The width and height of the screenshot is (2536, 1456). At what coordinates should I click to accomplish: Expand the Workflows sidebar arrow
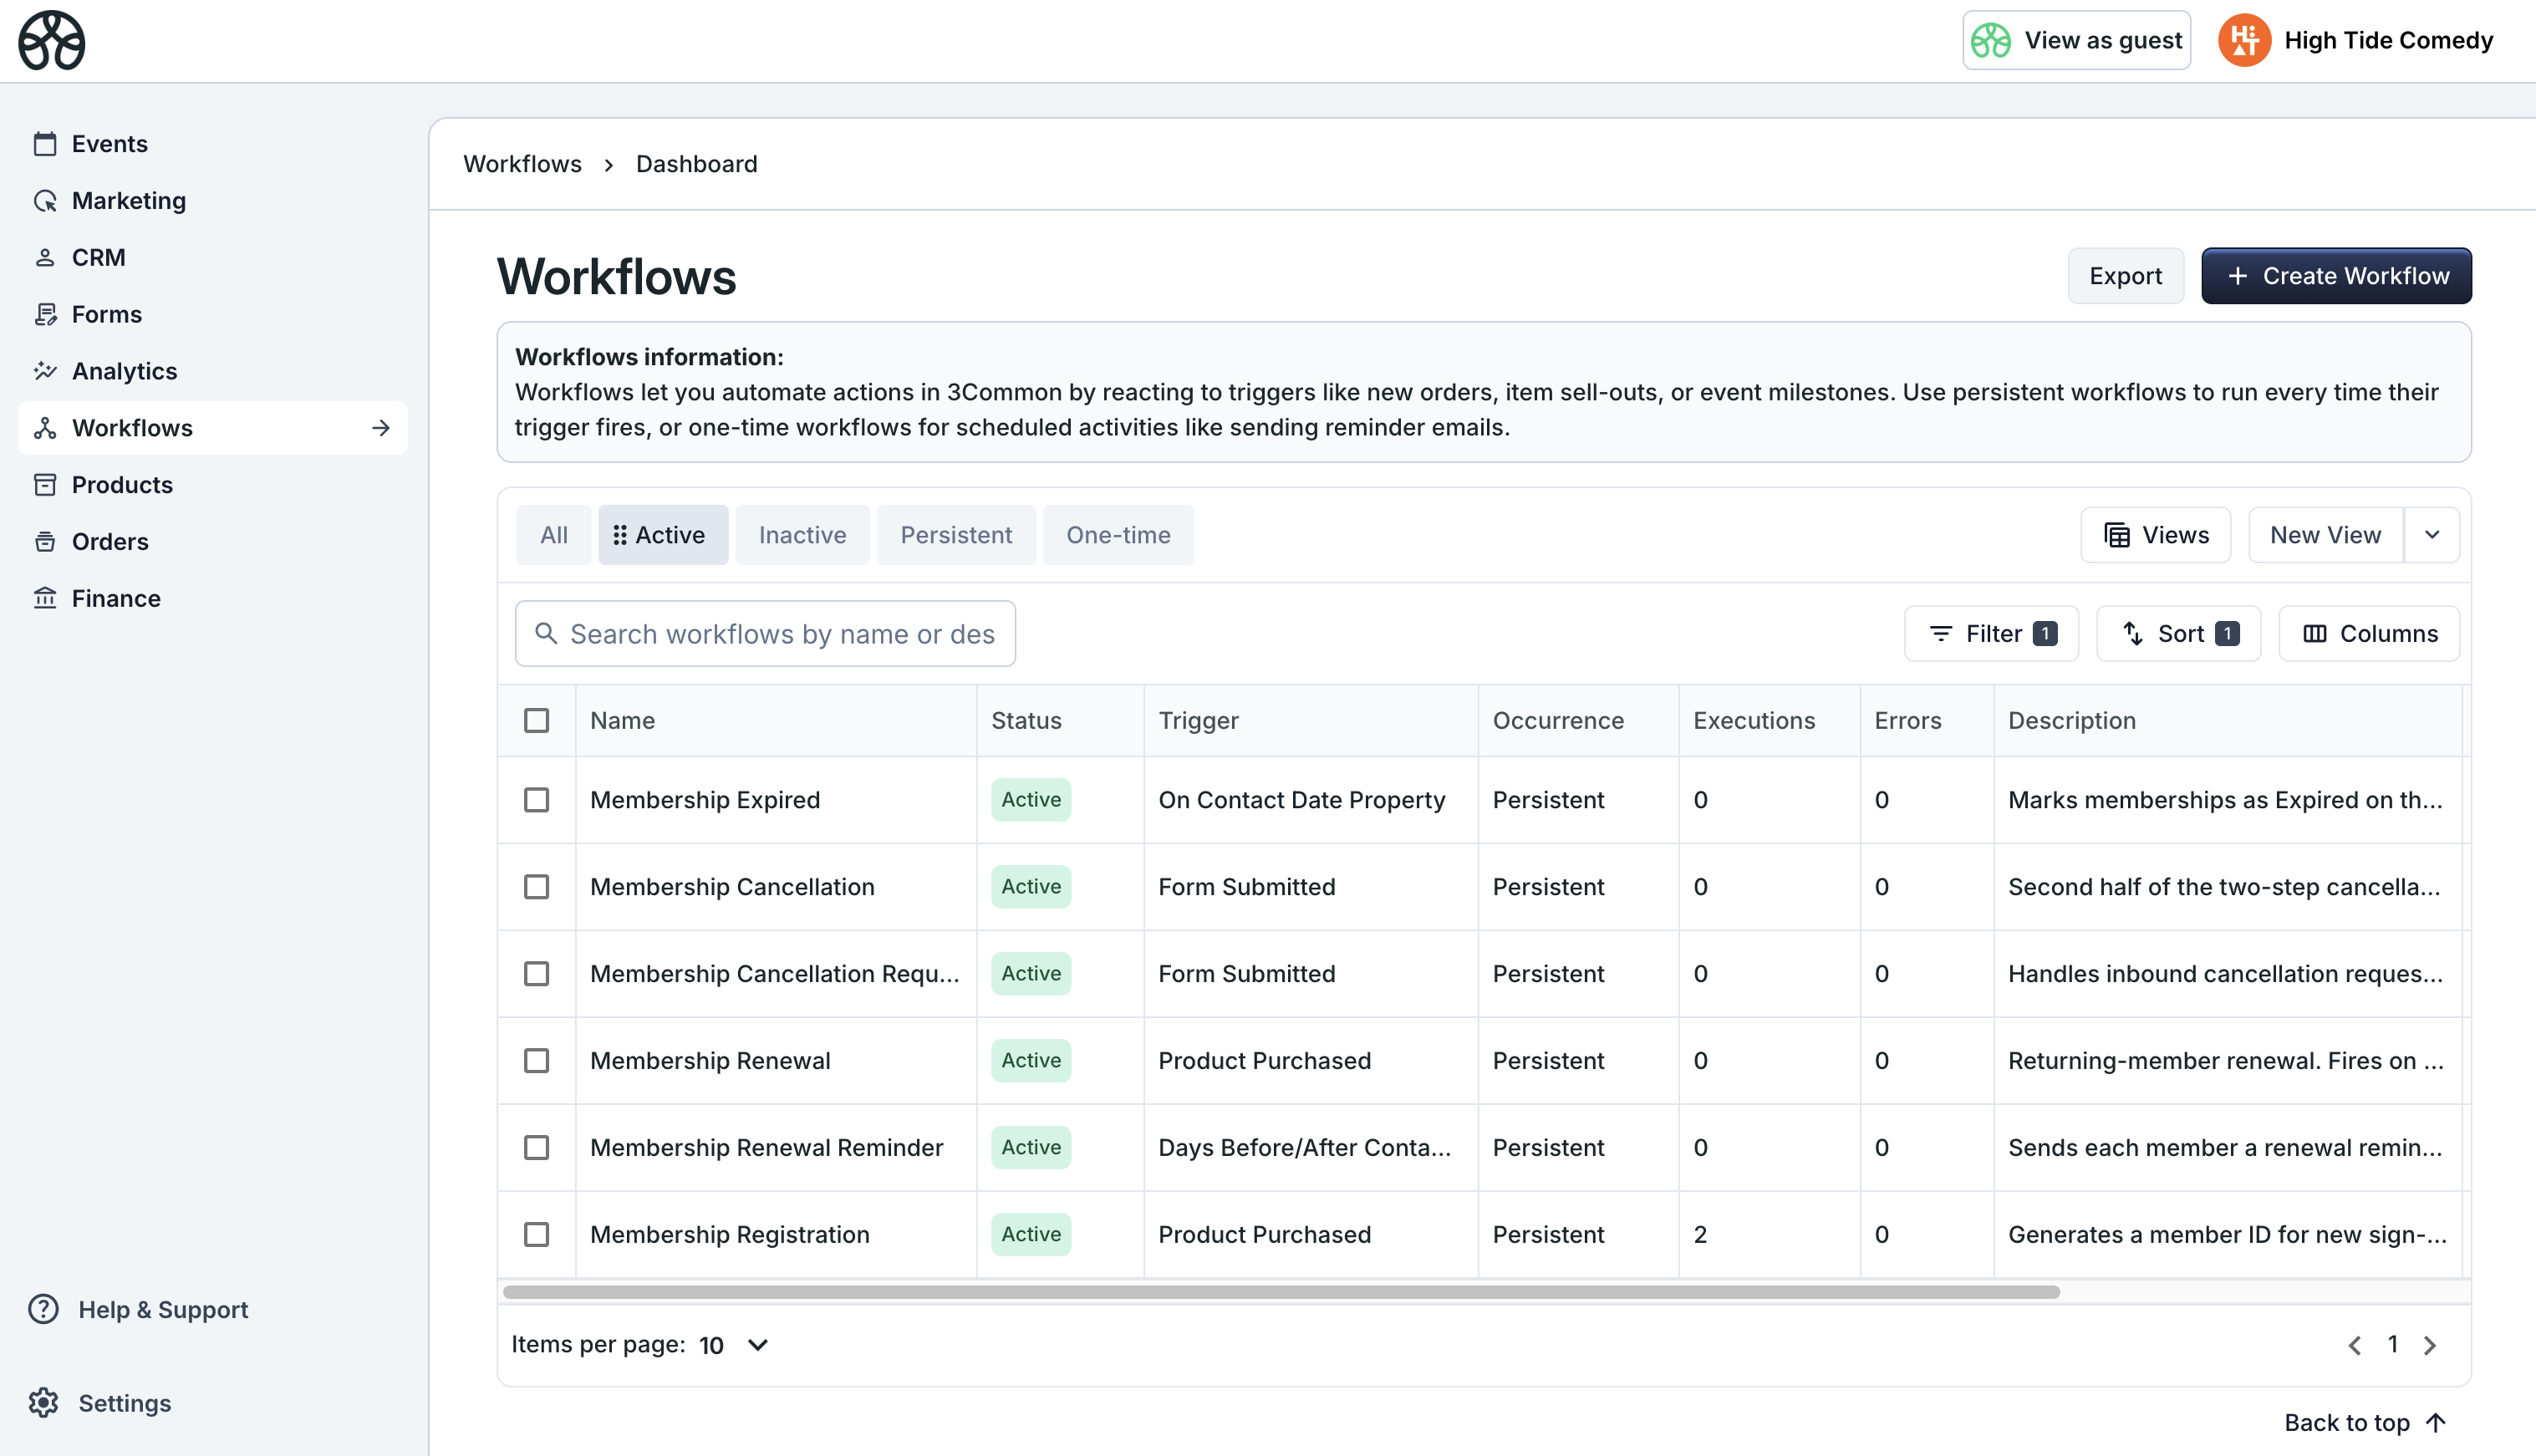pos(381,428)
